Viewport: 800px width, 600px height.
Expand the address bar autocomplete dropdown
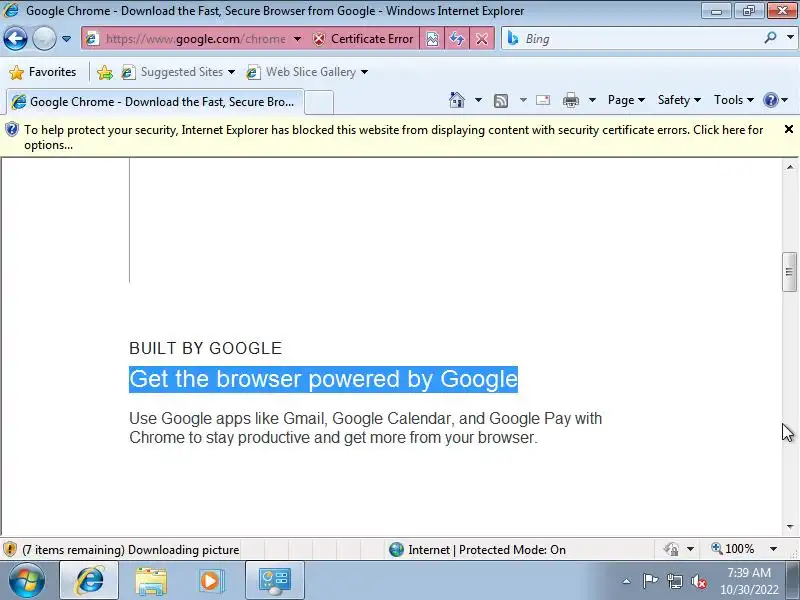297,39
